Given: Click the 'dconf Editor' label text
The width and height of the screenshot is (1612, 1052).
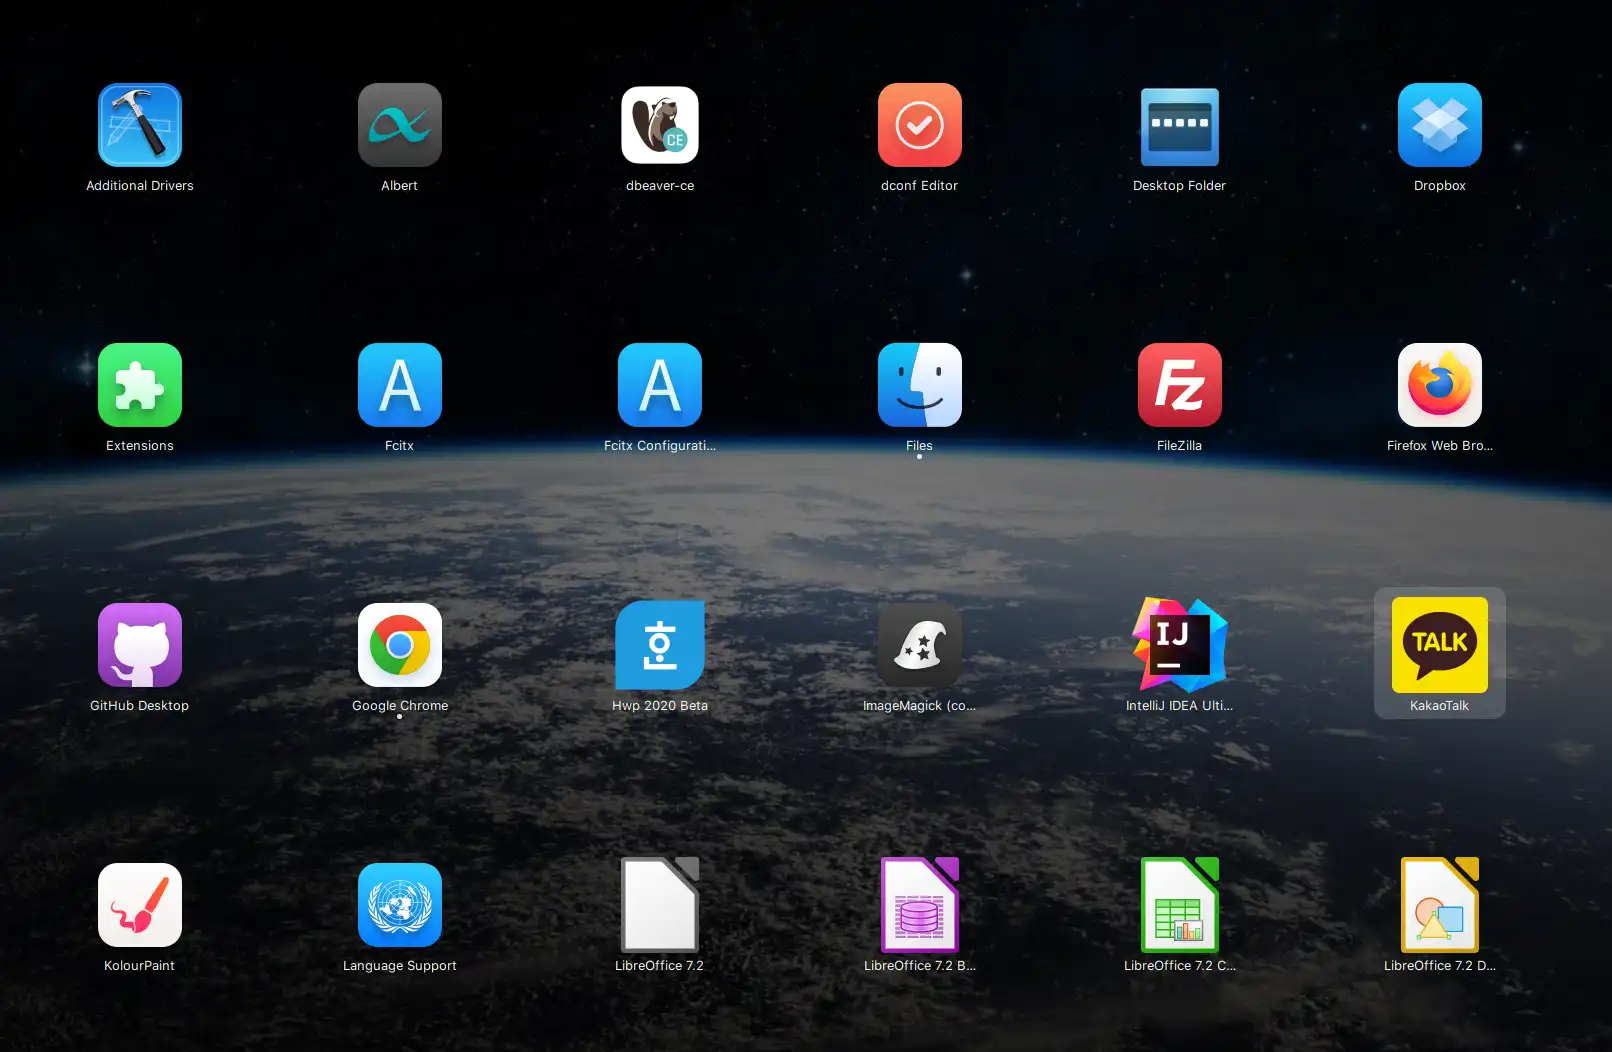Looking at the screenshot, I should [x=920, y=186].
